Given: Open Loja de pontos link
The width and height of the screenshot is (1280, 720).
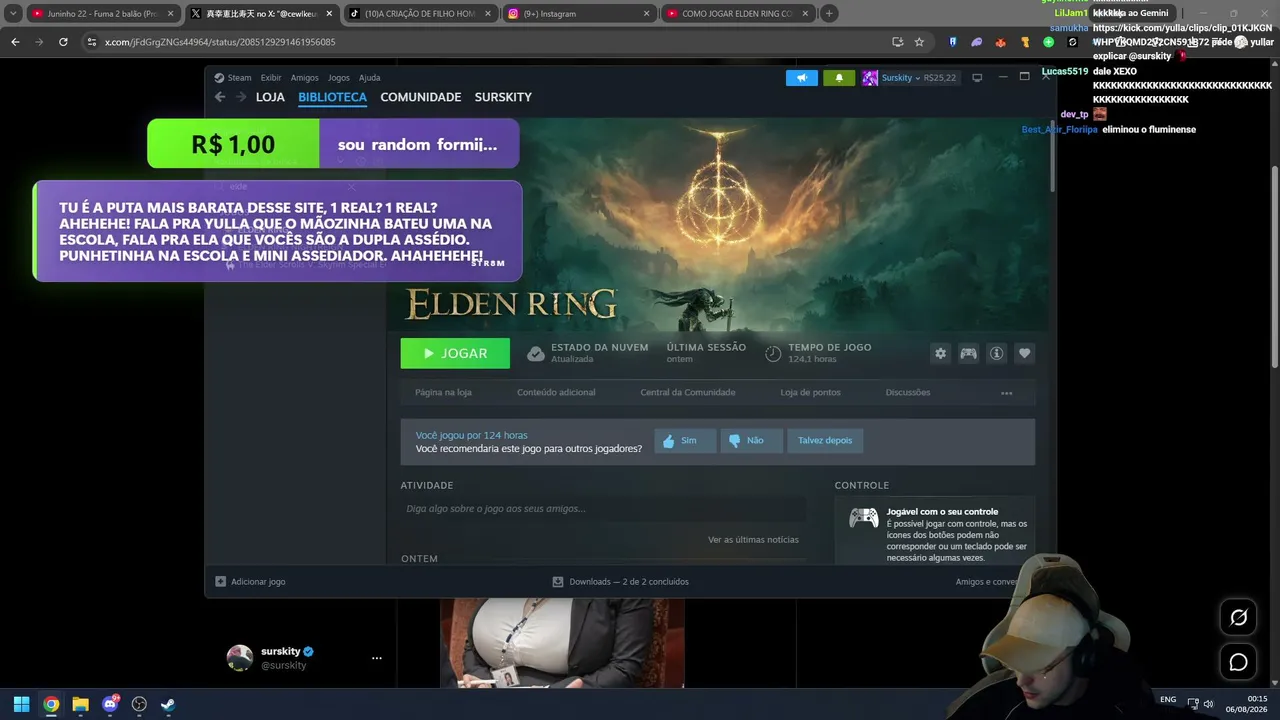Looking at the screenshot, I should point(810,392).
